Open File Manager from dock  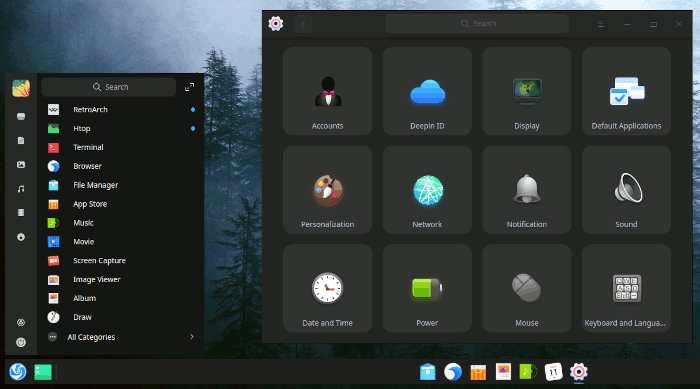tap(428, 372)
